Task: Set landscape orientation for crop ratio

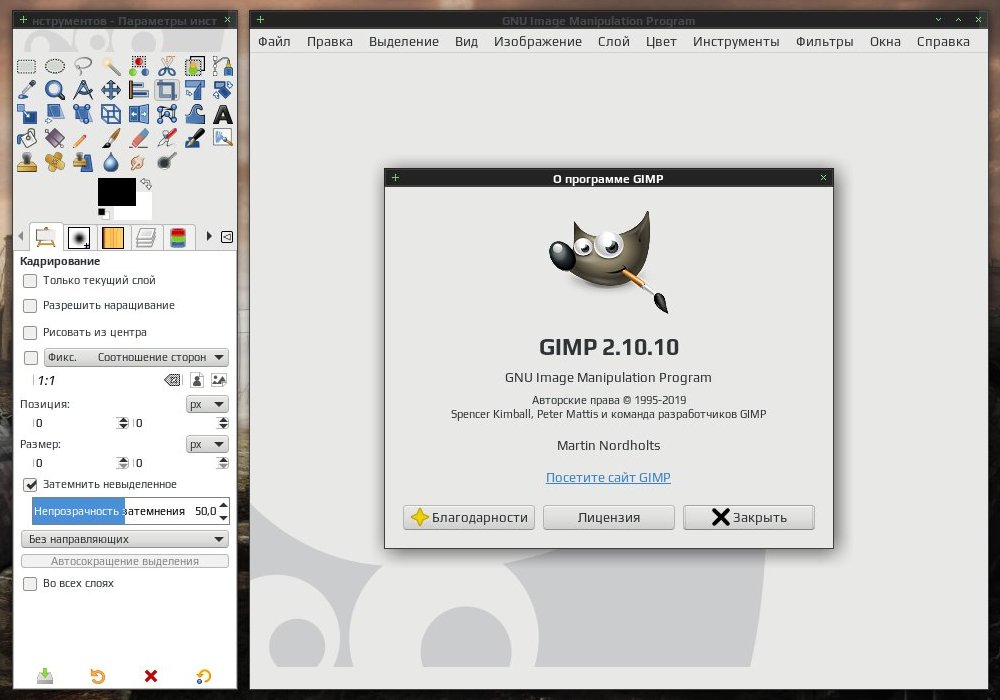Action: point(219,380)
